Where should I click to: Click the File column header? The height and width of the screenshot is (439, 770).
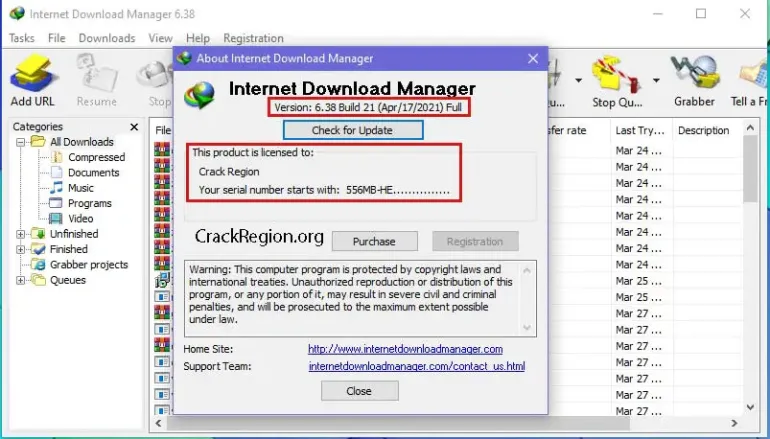point(163,130)
